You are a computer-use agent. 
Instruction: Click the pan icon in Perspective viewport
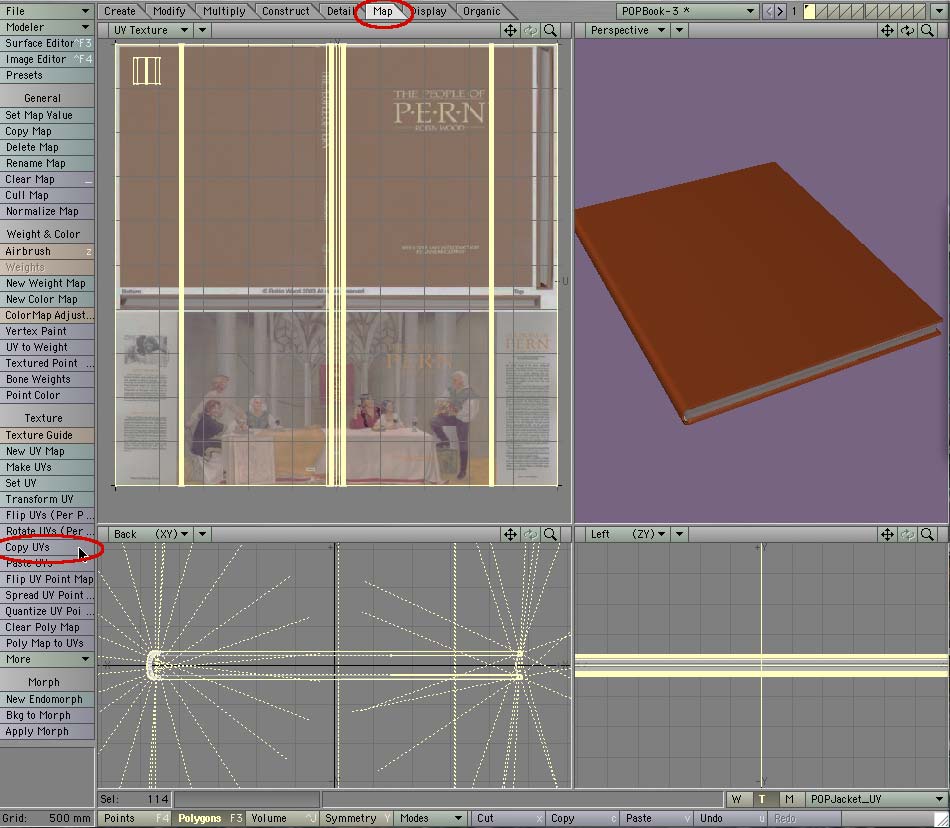point(887,30)
